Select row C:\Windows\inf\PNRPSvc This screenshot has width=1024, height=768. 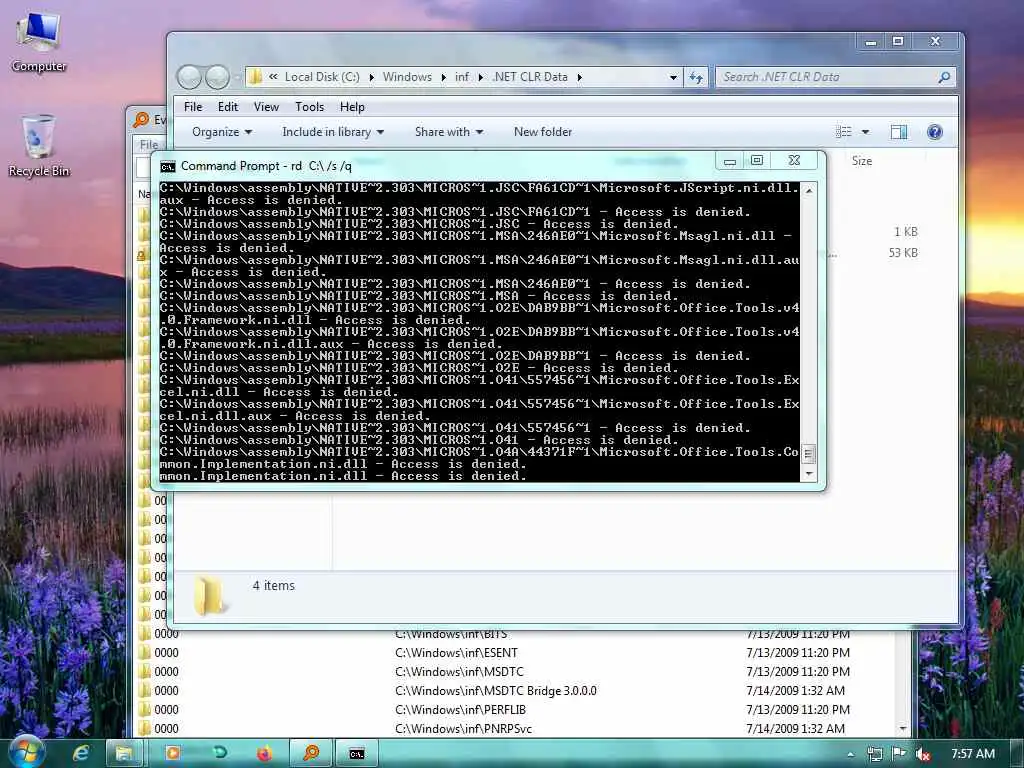[x=516, y=728]
